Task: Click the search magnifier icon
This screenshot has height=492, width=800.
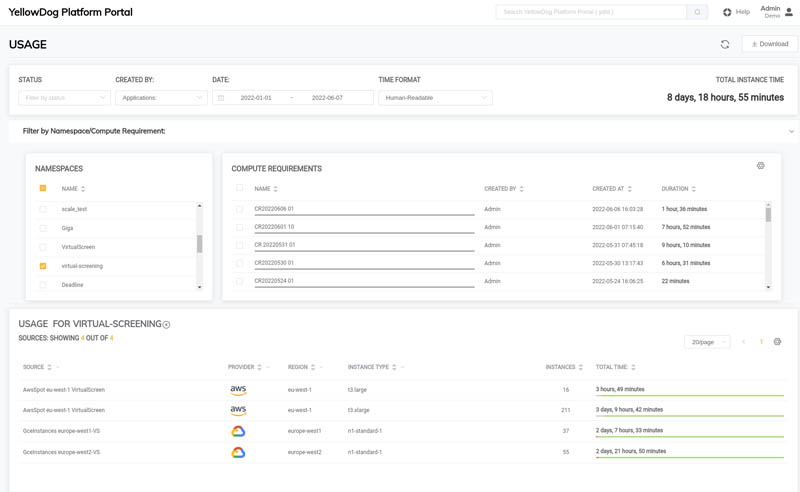Action: coord(698,12)
